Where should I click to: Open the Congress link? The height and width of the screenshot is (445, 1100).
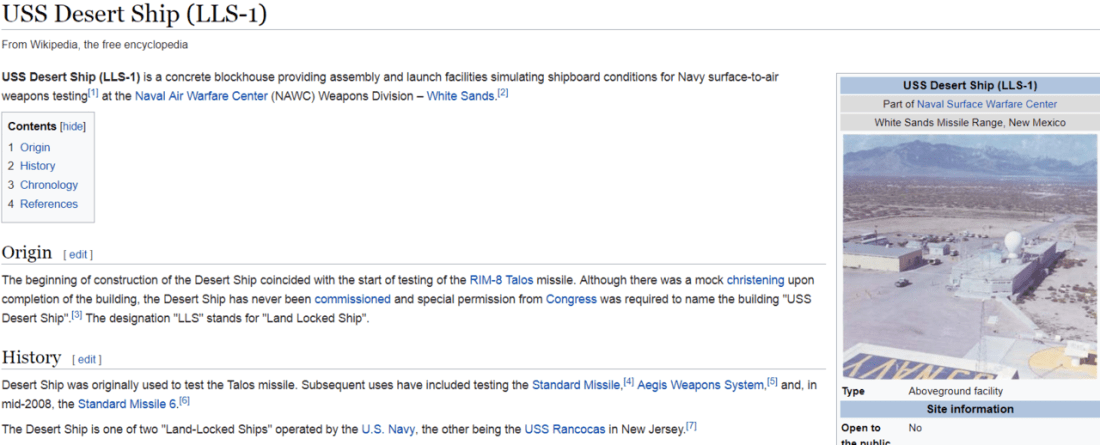(571, 299)
